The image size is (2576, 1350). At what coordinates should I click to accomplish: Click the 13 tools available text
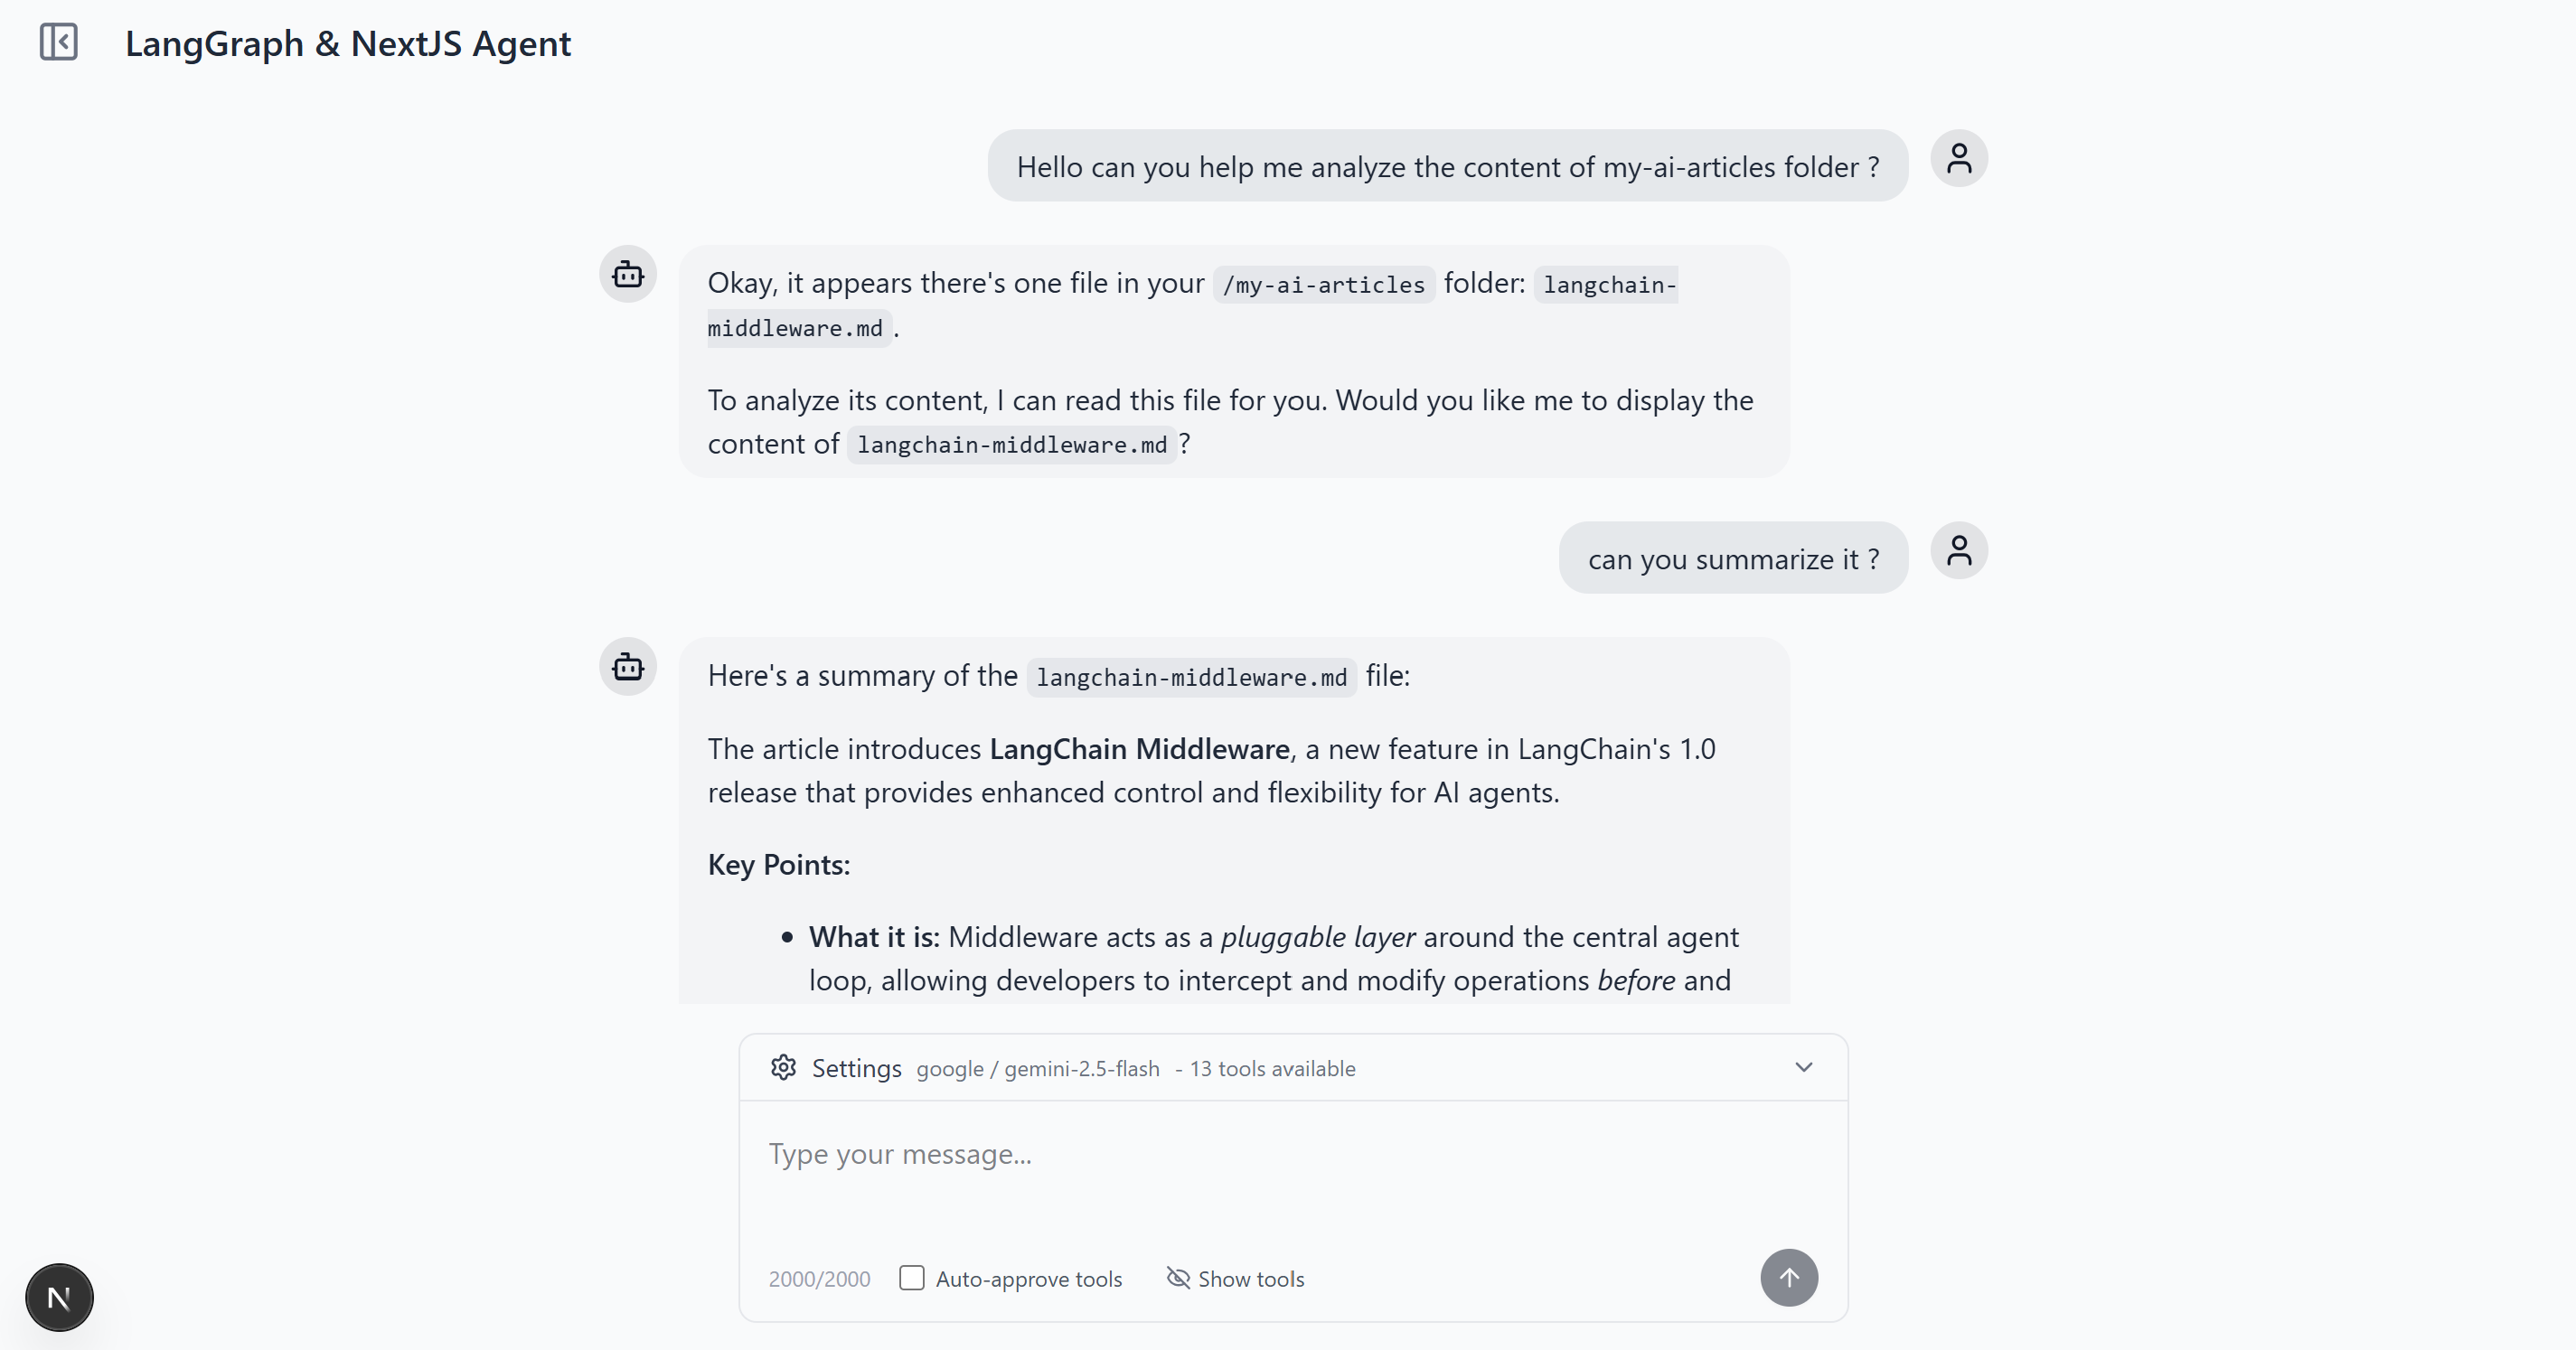point(1272,1069)
